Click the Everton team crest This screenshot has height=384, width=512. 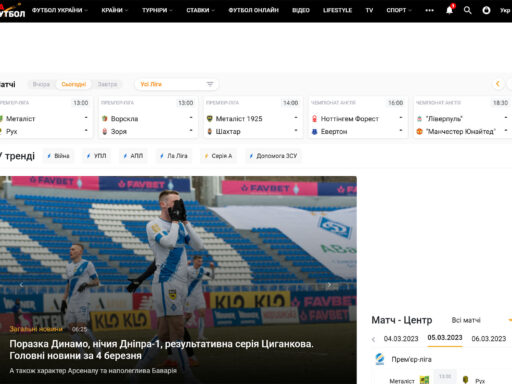point(314,131)
